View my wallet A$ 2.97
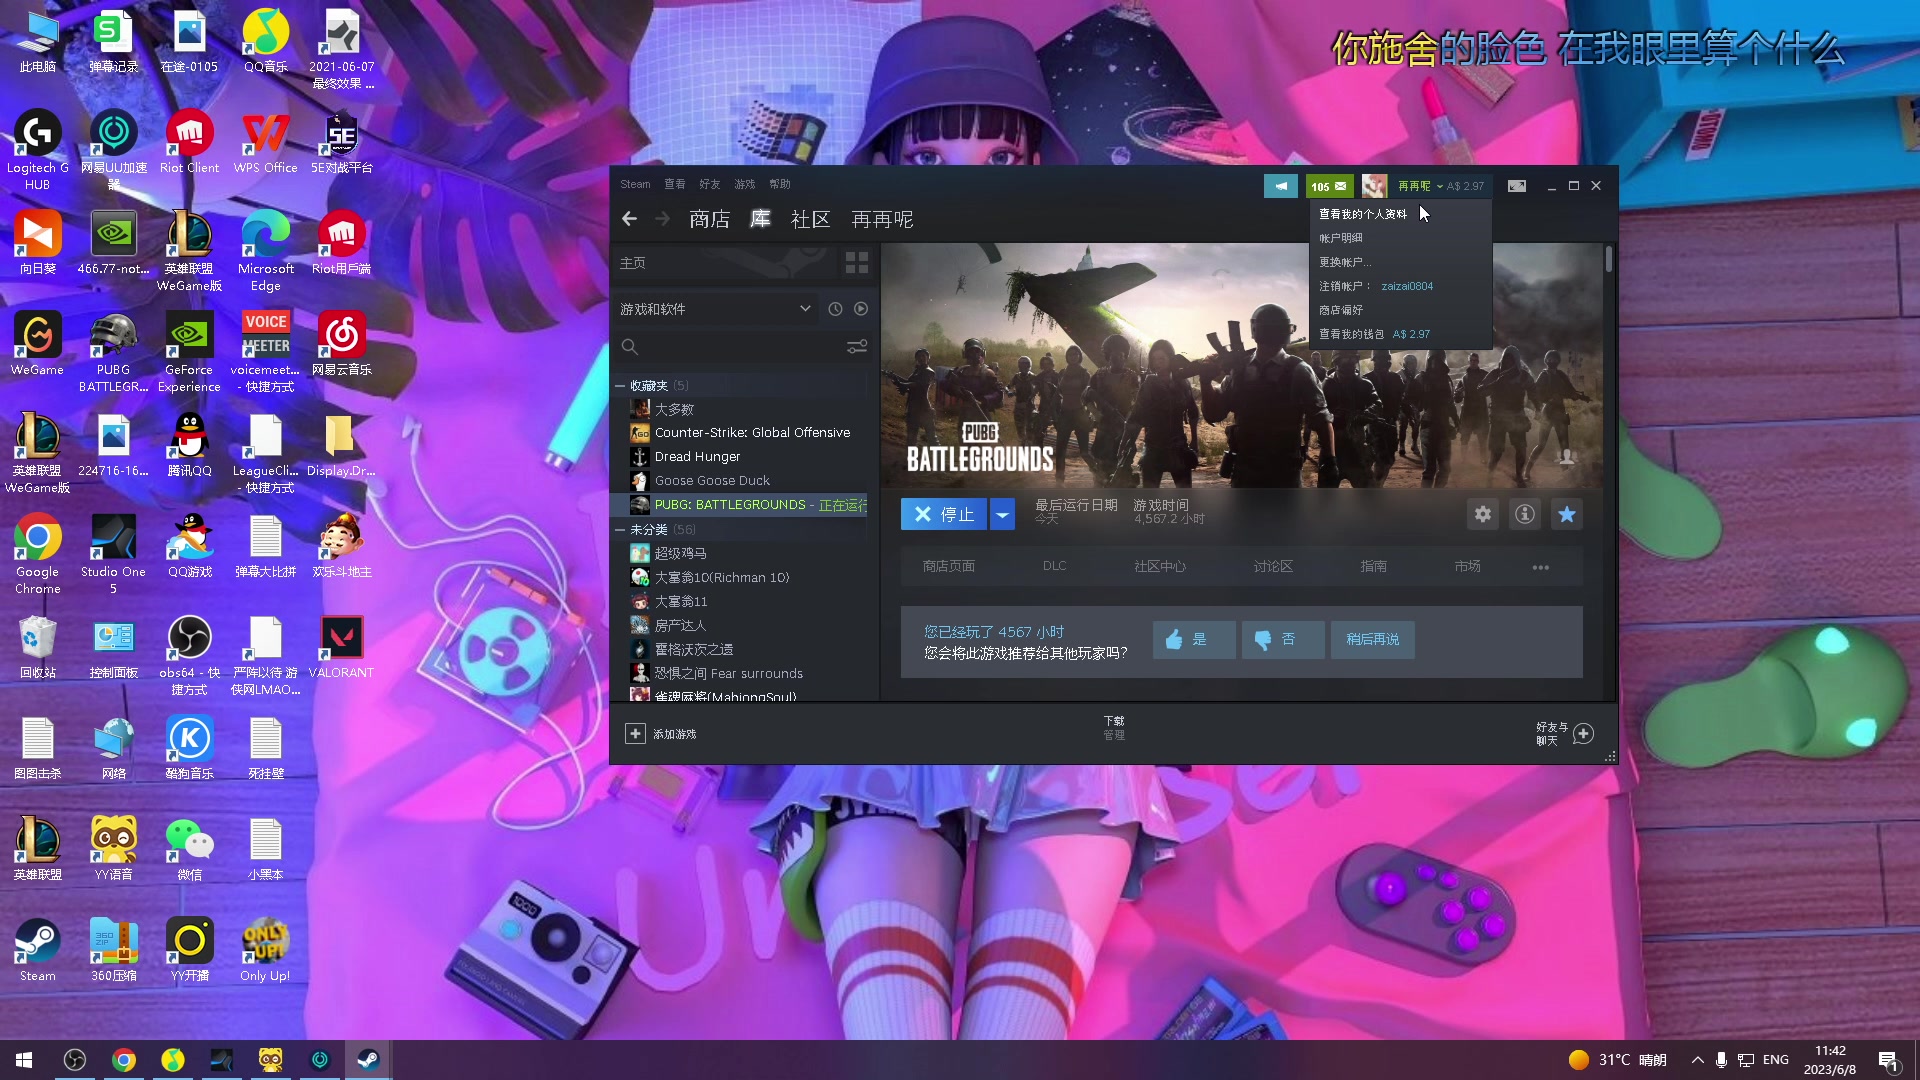Viewport: 1920px width, 1080px height. 1375,334
